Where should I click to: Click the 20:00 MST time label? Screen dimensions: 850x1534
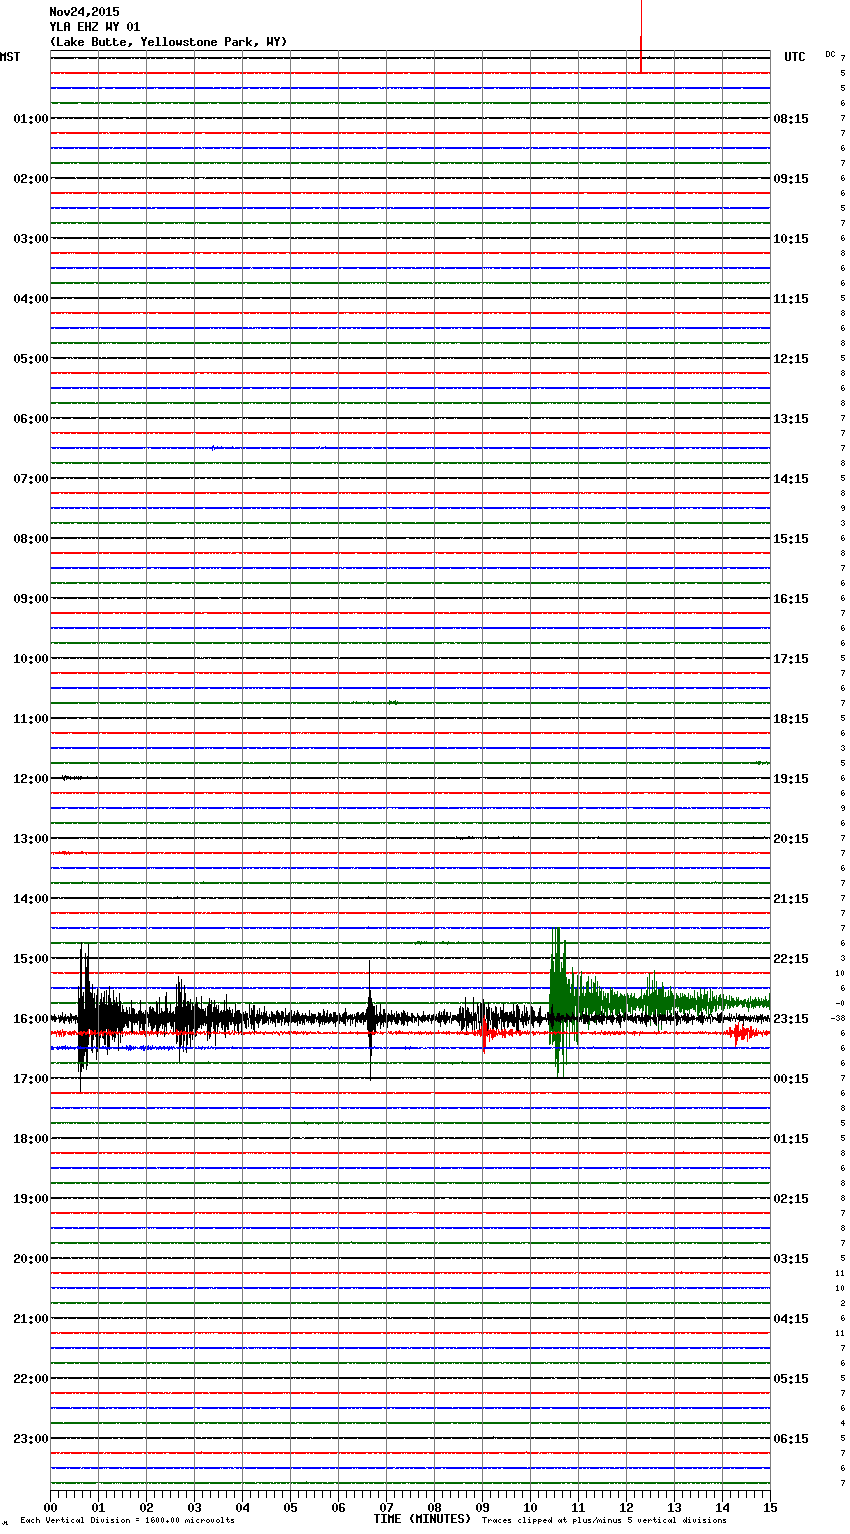[x=30, y=1259]
